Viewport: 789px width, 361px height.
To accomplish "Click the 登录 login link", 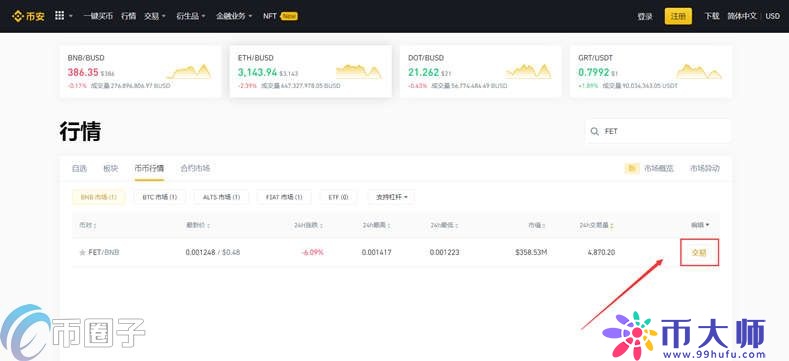I will pyautogui.click(x=645, y=16).
